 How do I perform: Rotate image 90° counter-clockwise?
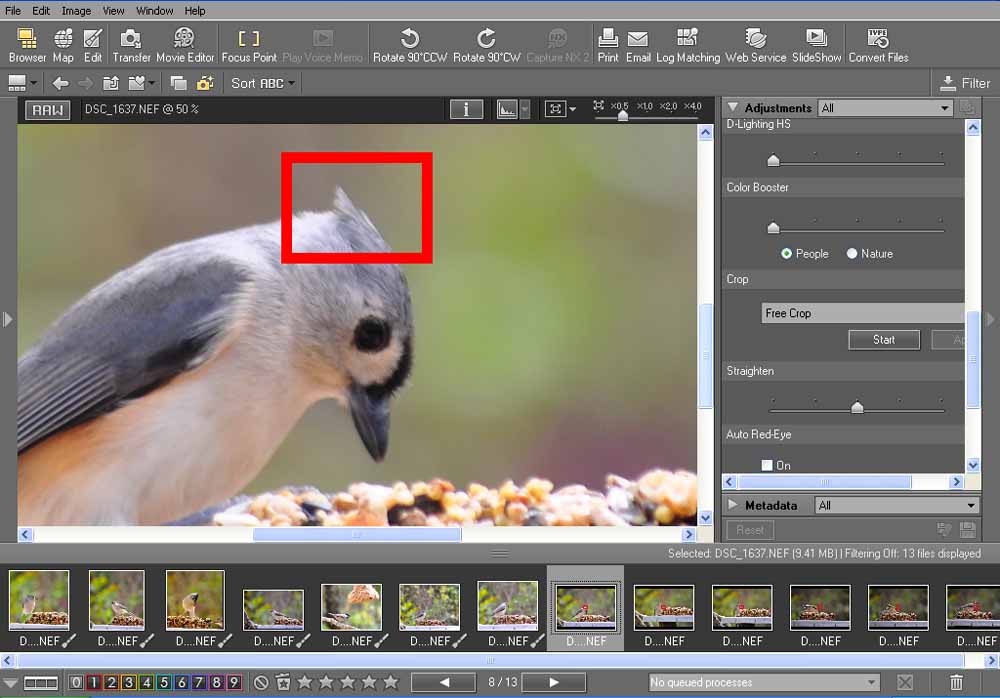click(410, 39)
